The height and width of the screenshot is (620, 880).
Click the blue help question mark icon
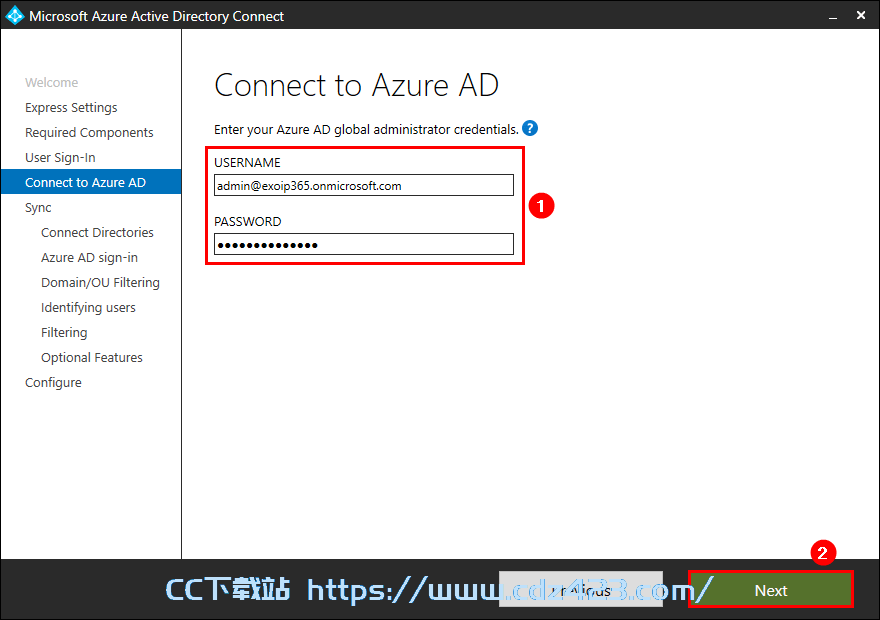(530, 128)
